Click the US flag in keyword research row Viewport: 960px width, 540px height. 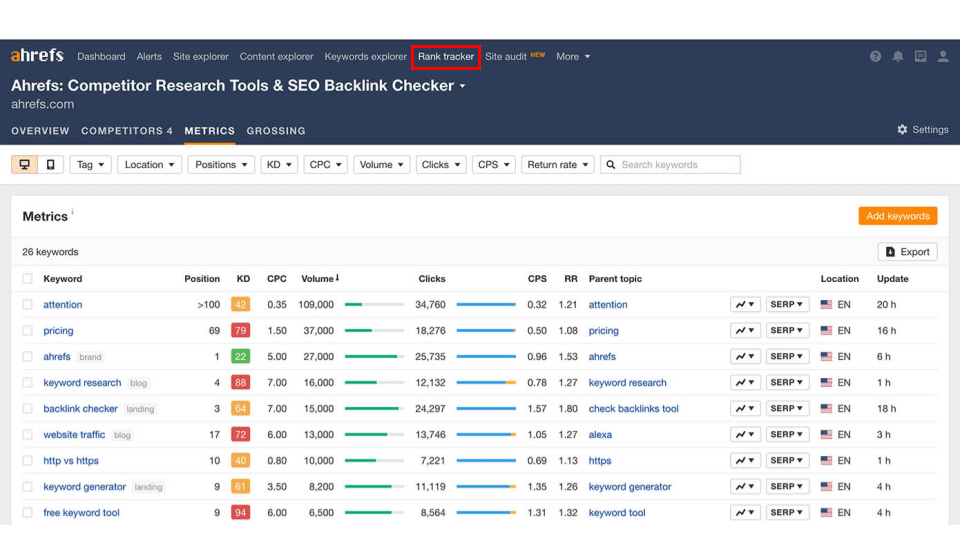(827, 383)
